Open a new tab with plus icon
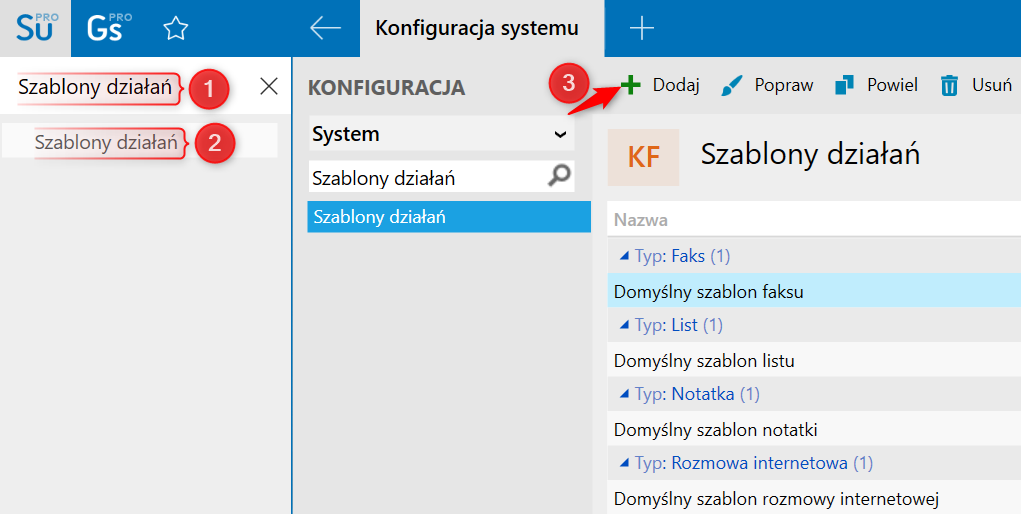Viewport: 1021px width, 514px height. tap(641, 29)
